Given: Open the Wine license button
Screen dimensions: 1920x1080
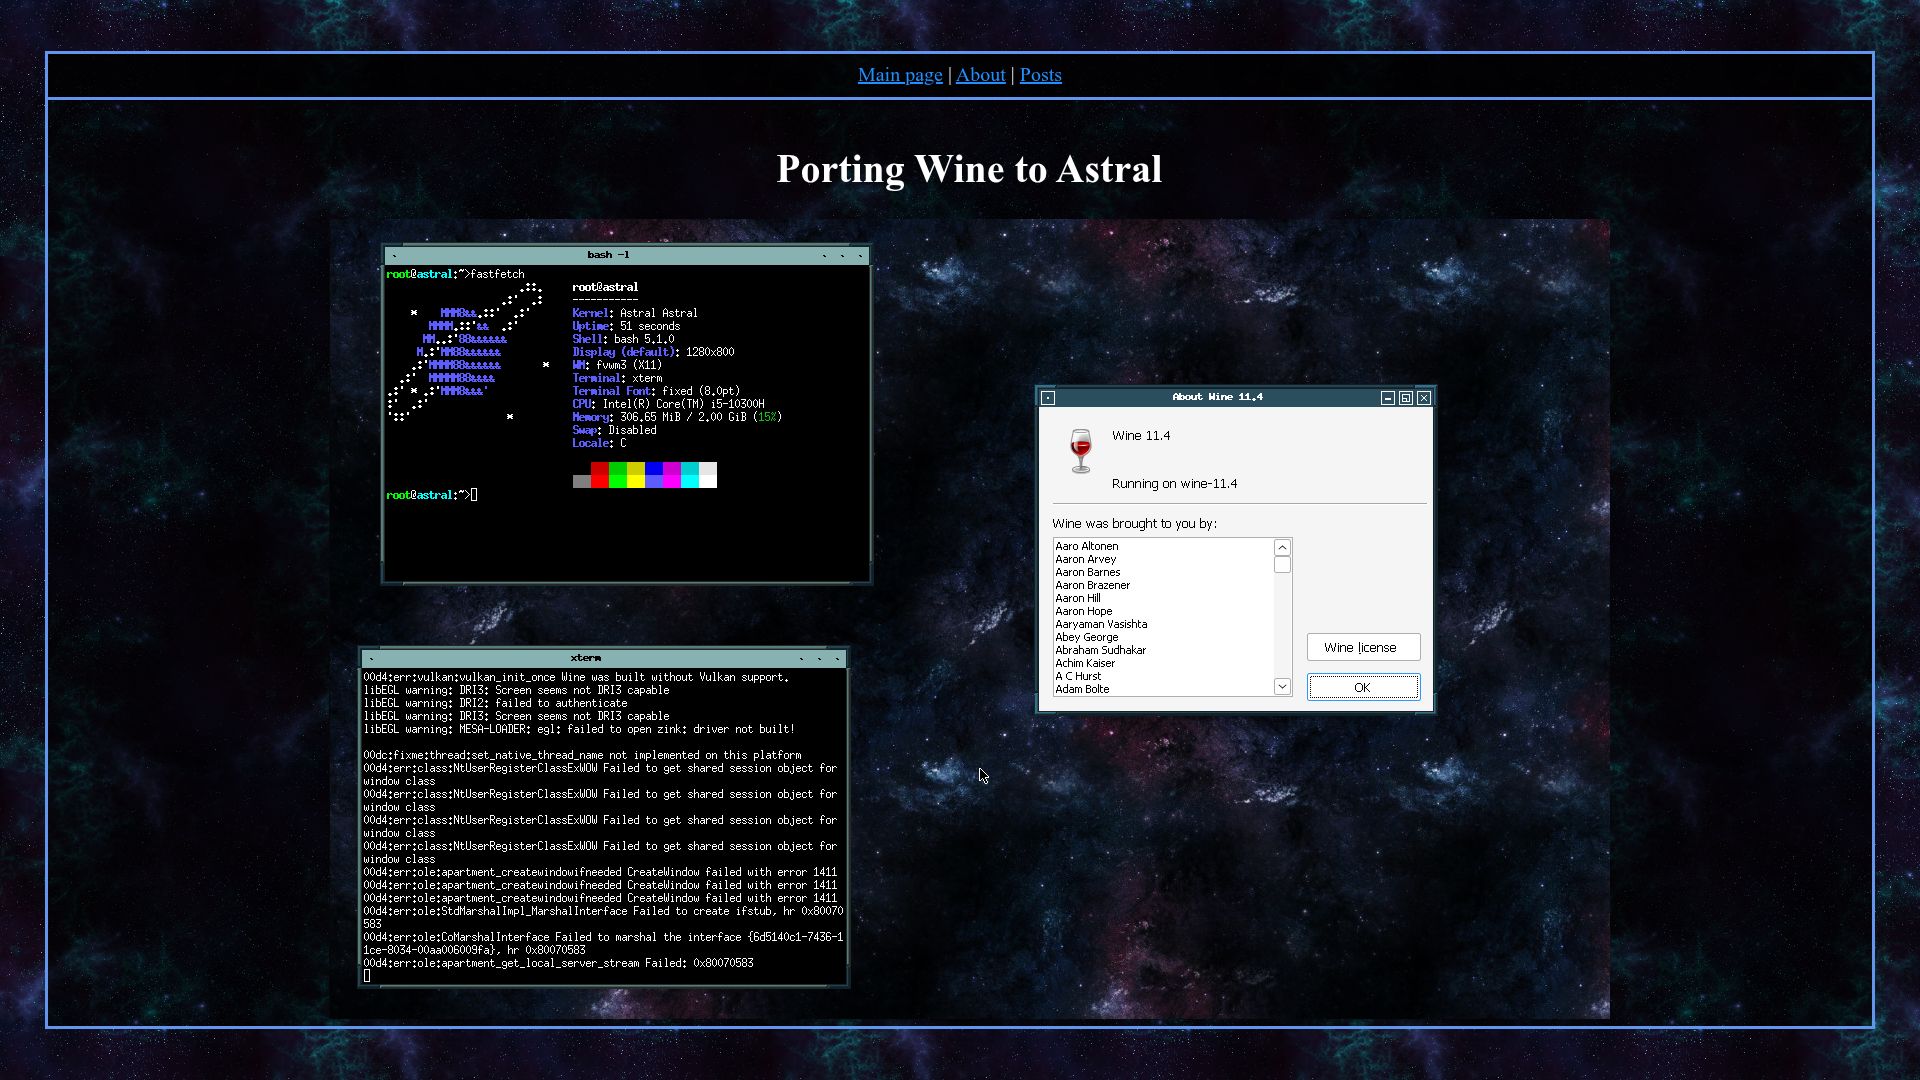Looking at the screenshot, I should click(1363, 647).
